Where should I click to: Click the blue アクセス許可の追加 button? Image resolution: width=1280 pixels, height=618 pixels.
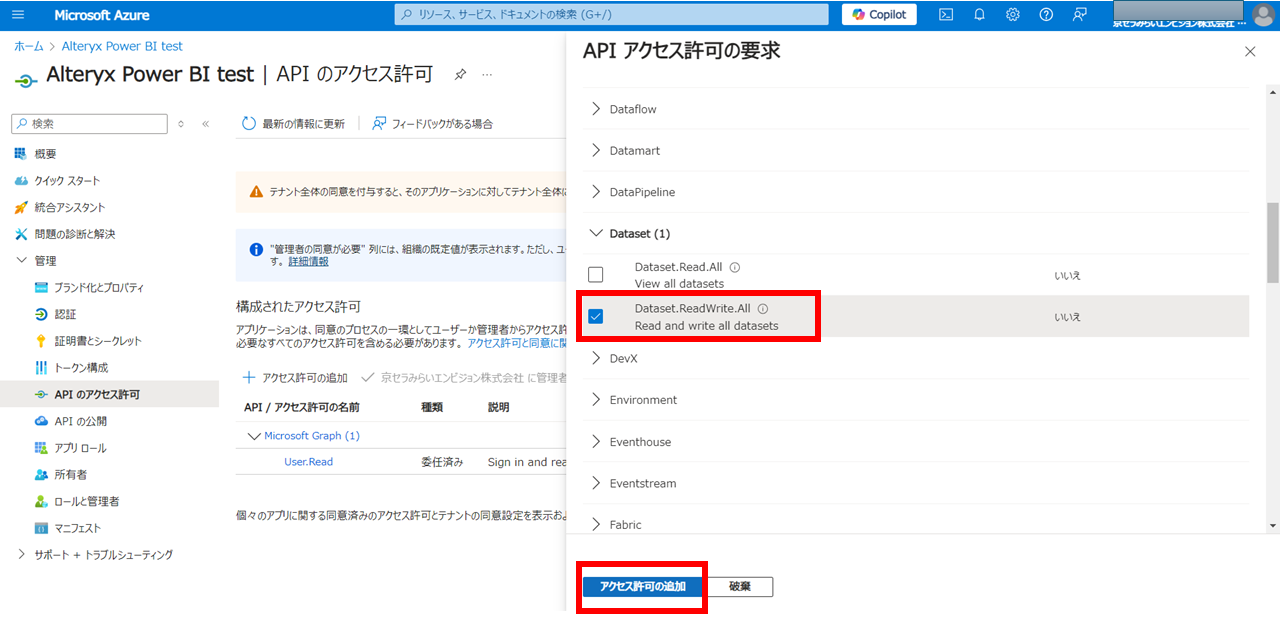click(643, 587)
